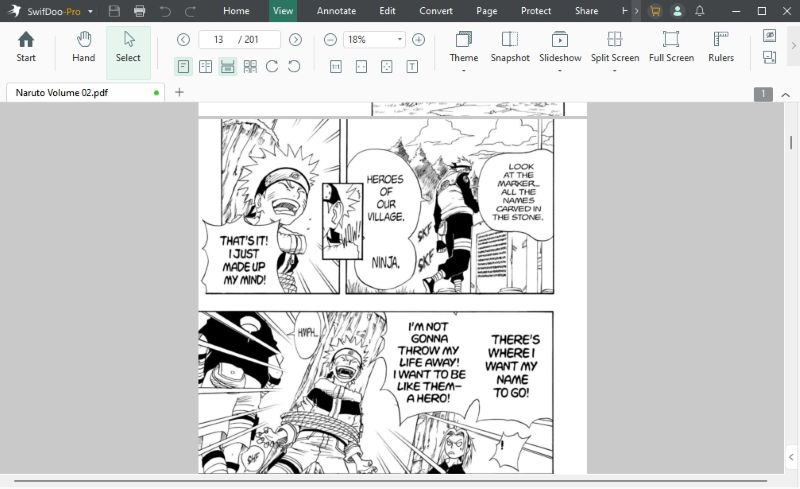Click the zoom out minus button

[x=331, y=40]
